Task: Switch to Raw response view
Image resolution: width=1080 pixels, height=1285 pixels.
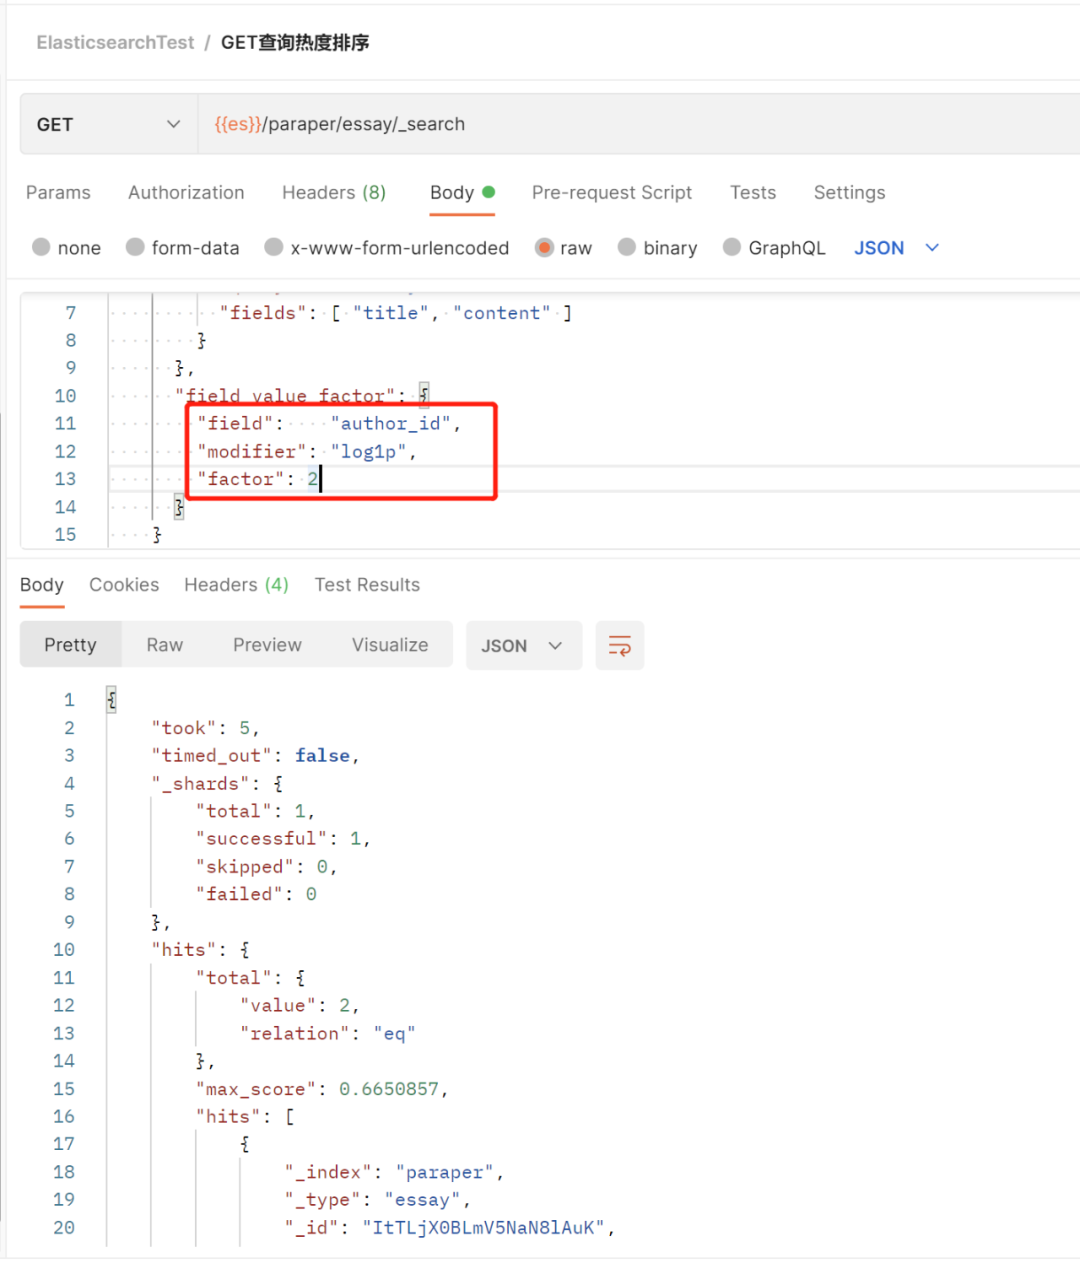Action: [165, 645]
